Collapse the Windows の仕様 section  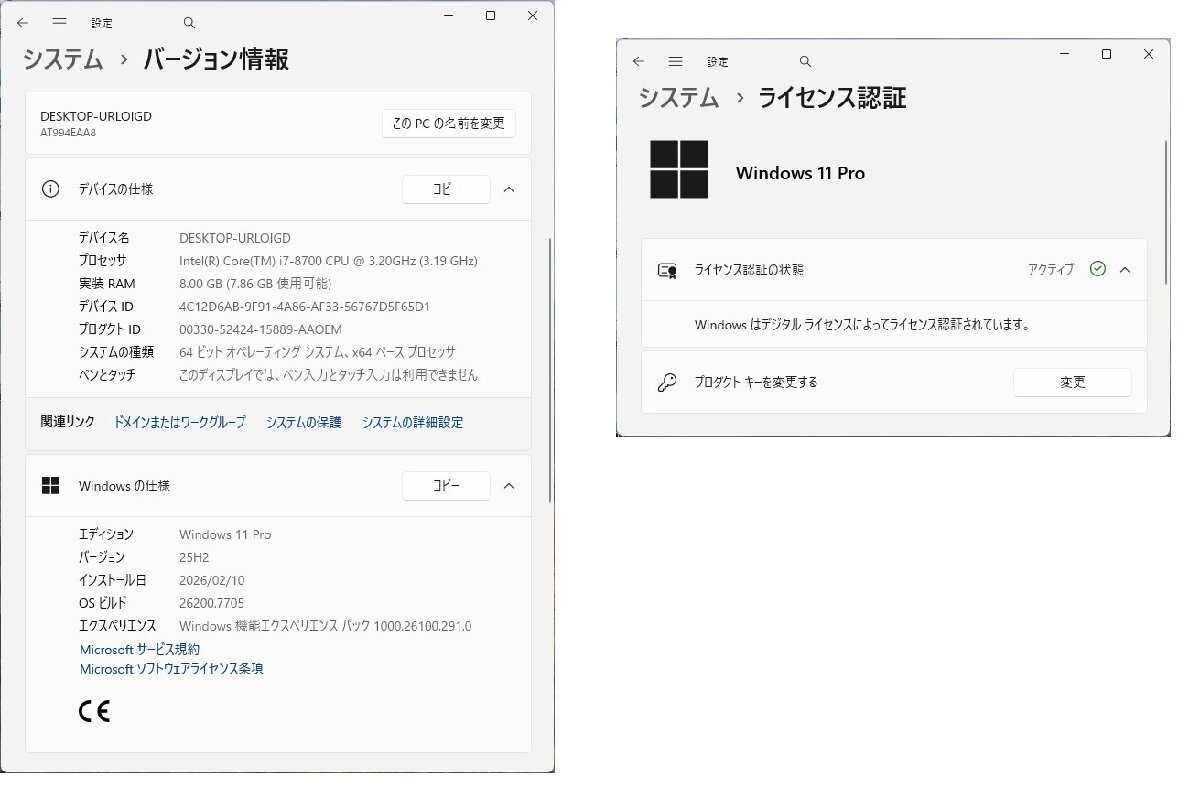509,485
